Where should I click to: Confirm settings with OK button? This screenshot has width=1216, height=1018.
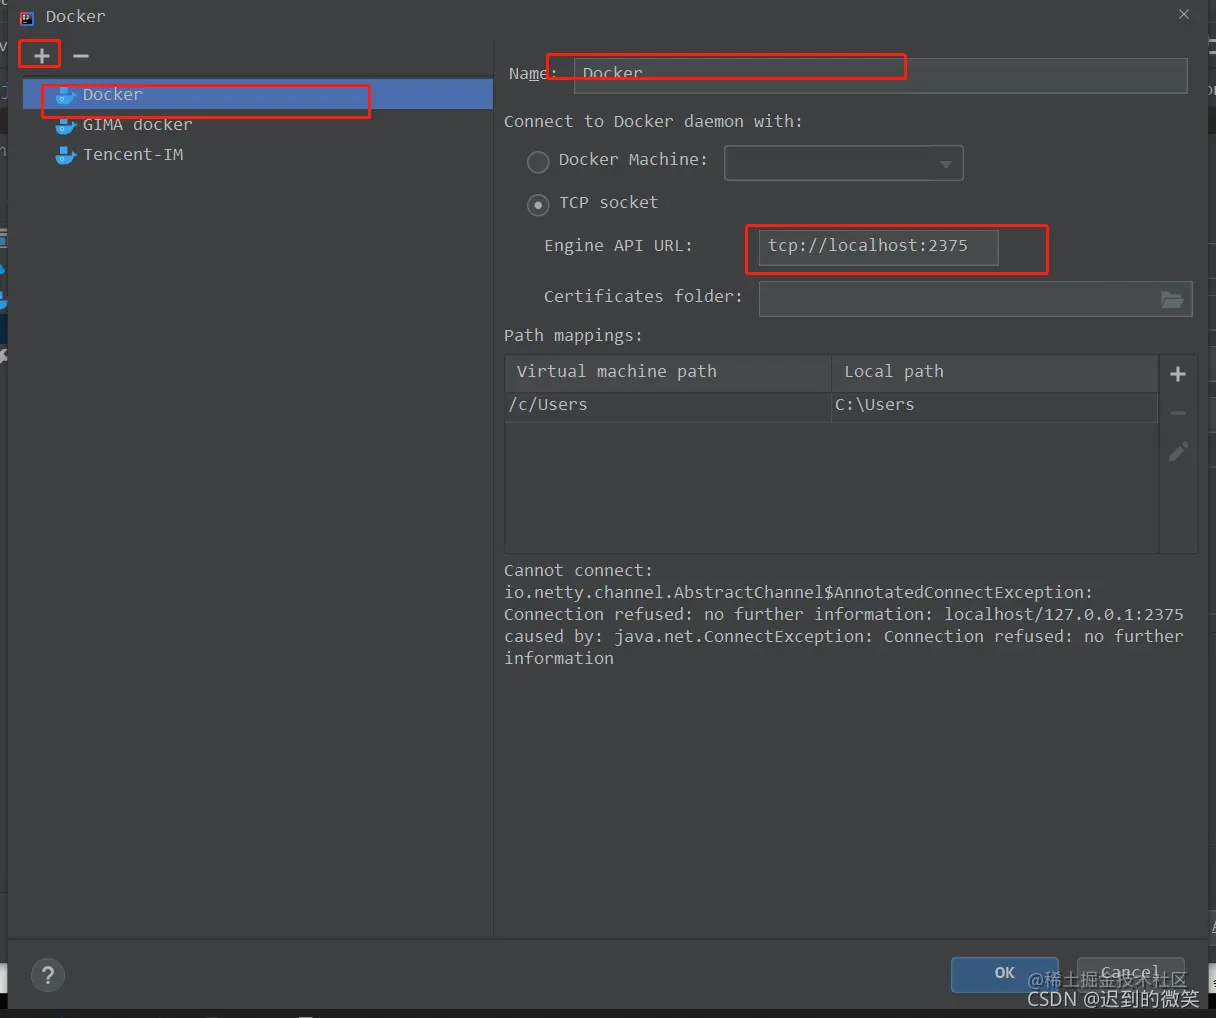(x=1004, y=974)
